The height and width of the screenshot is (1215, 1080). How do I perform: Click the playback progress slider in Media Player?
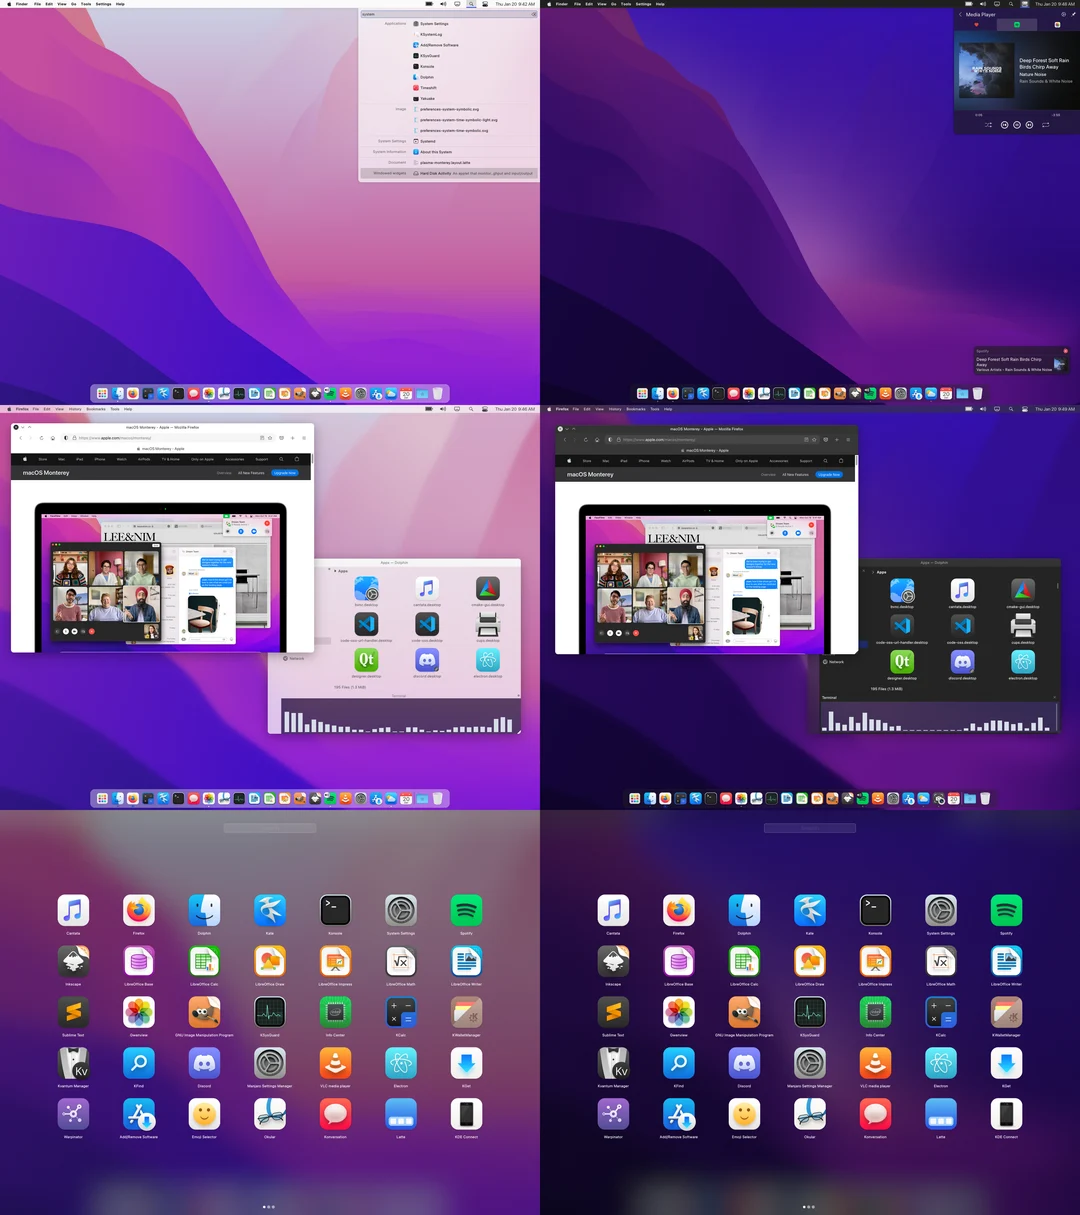tap(1013, 114)
